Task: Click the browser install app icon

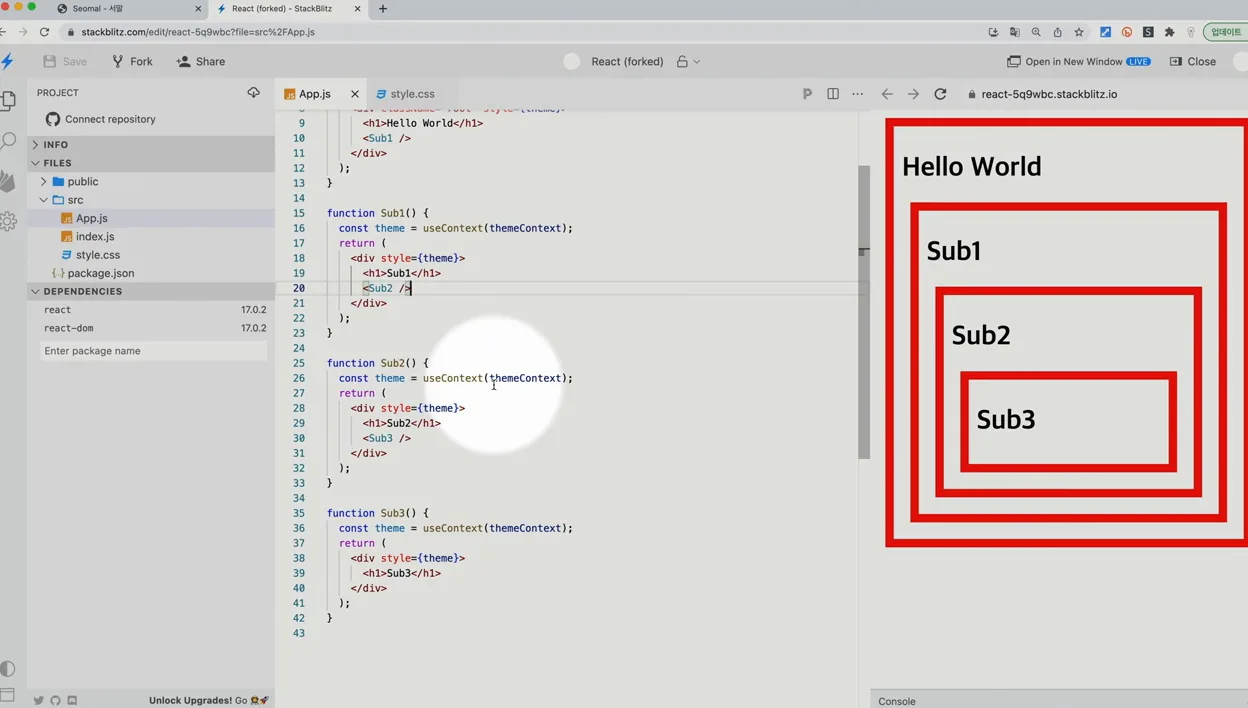Action: click(993, 32)
